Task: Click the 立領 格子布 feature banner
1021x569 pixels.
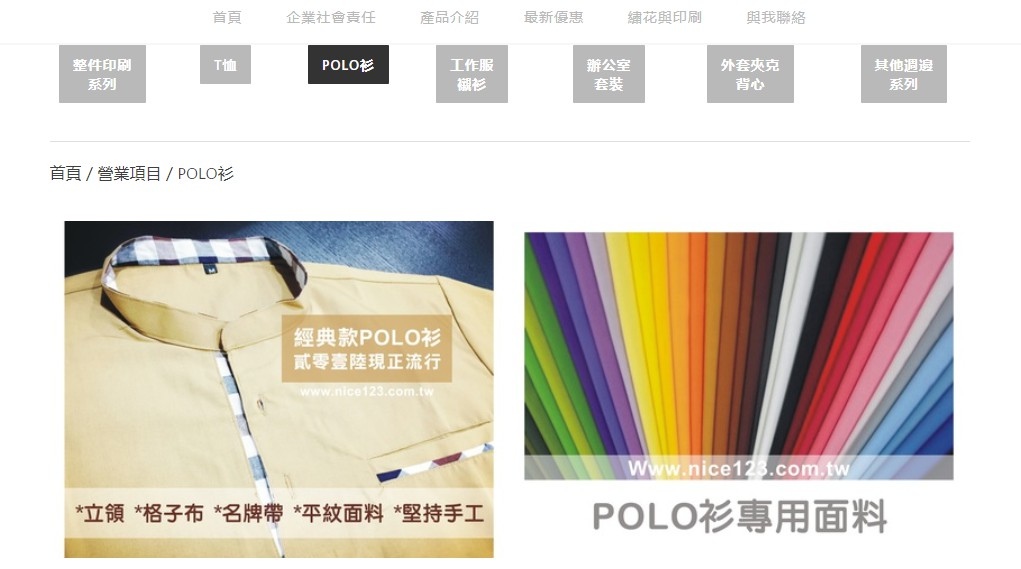Action: 279,514
